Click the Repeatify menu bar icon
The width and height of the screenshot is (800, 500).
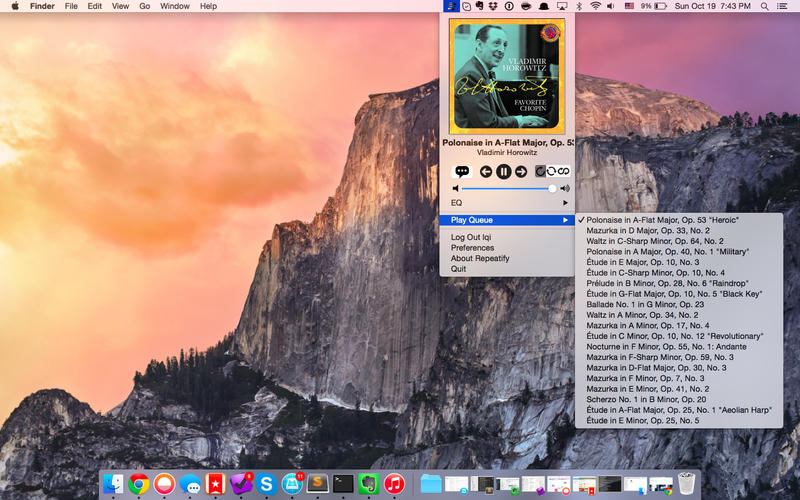click(452, 6)
